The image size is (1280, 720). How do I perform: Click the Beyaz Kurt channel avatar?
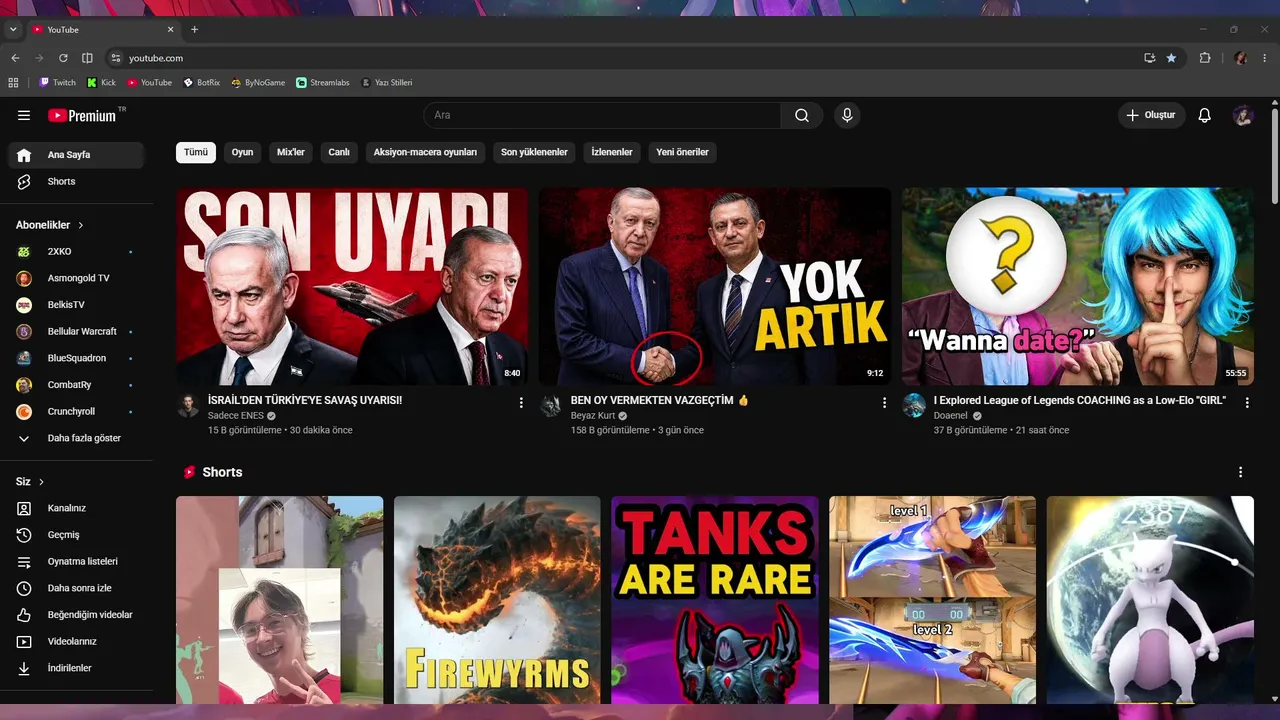(x=551, y=405)
